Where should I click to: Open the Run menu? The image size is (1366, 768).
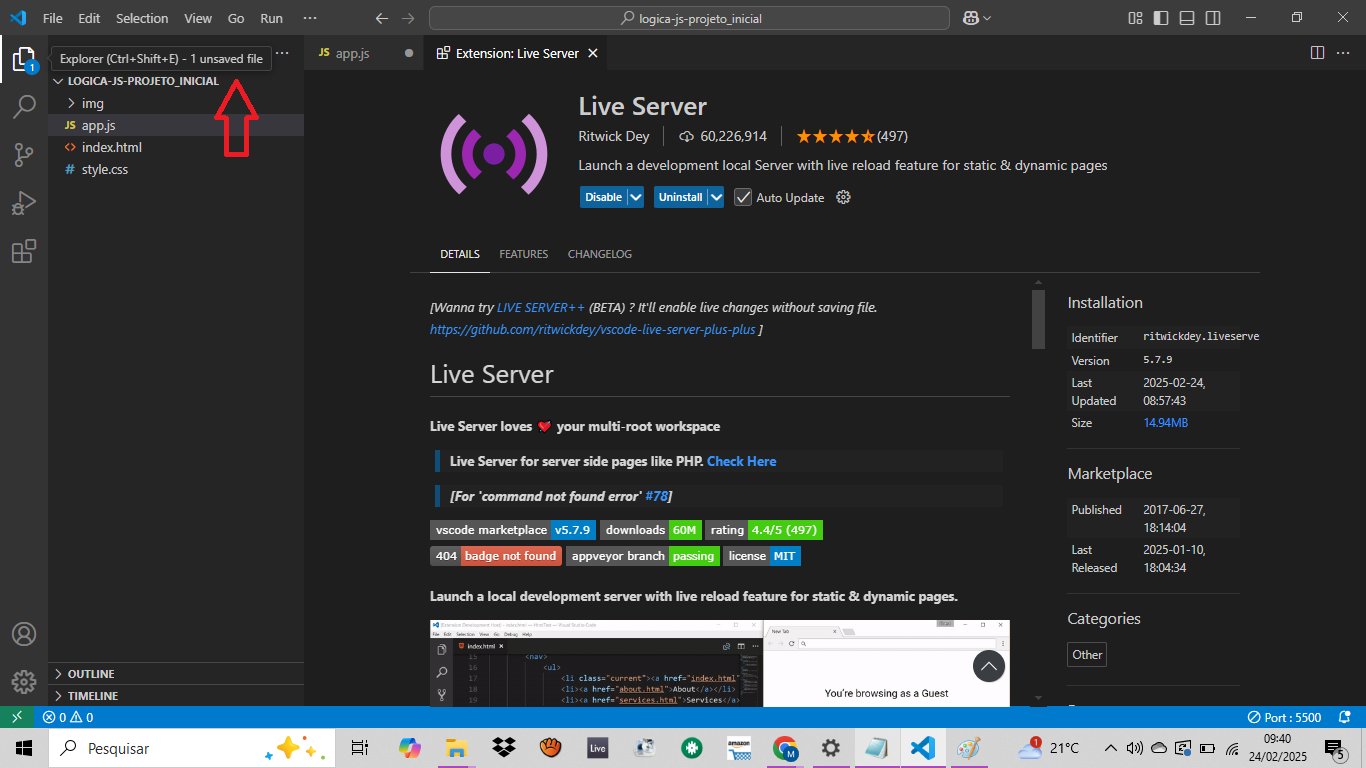(x=271, y=18)
